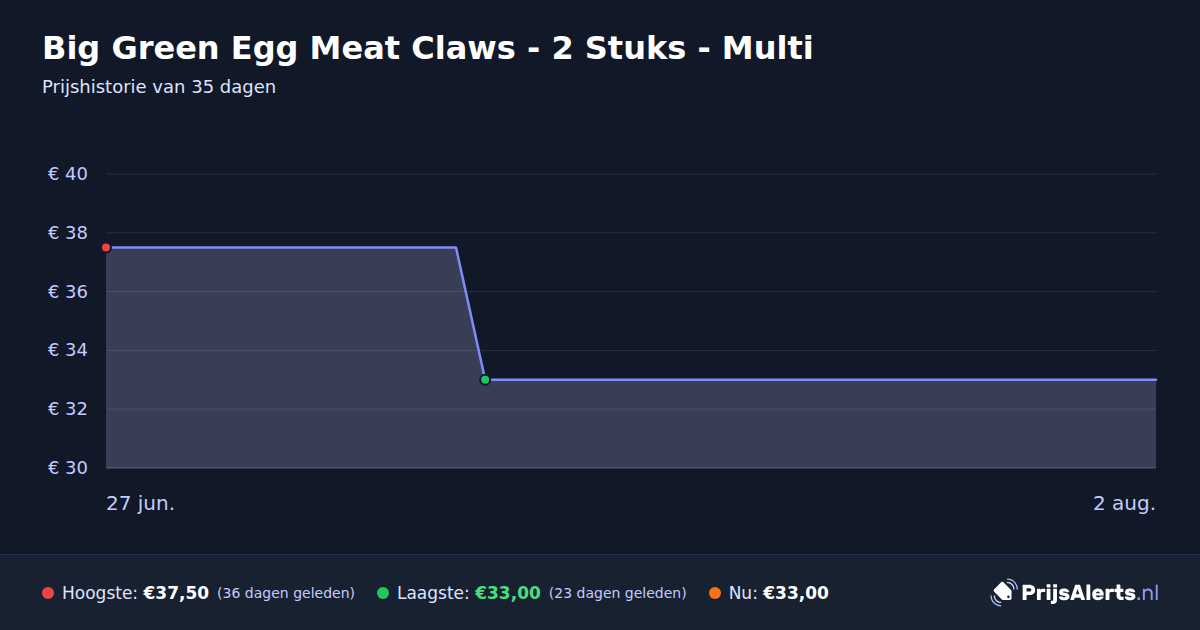Click the € 34 axis label
The width and height of the screenshot is (1200, 630).
coord(68,350)
